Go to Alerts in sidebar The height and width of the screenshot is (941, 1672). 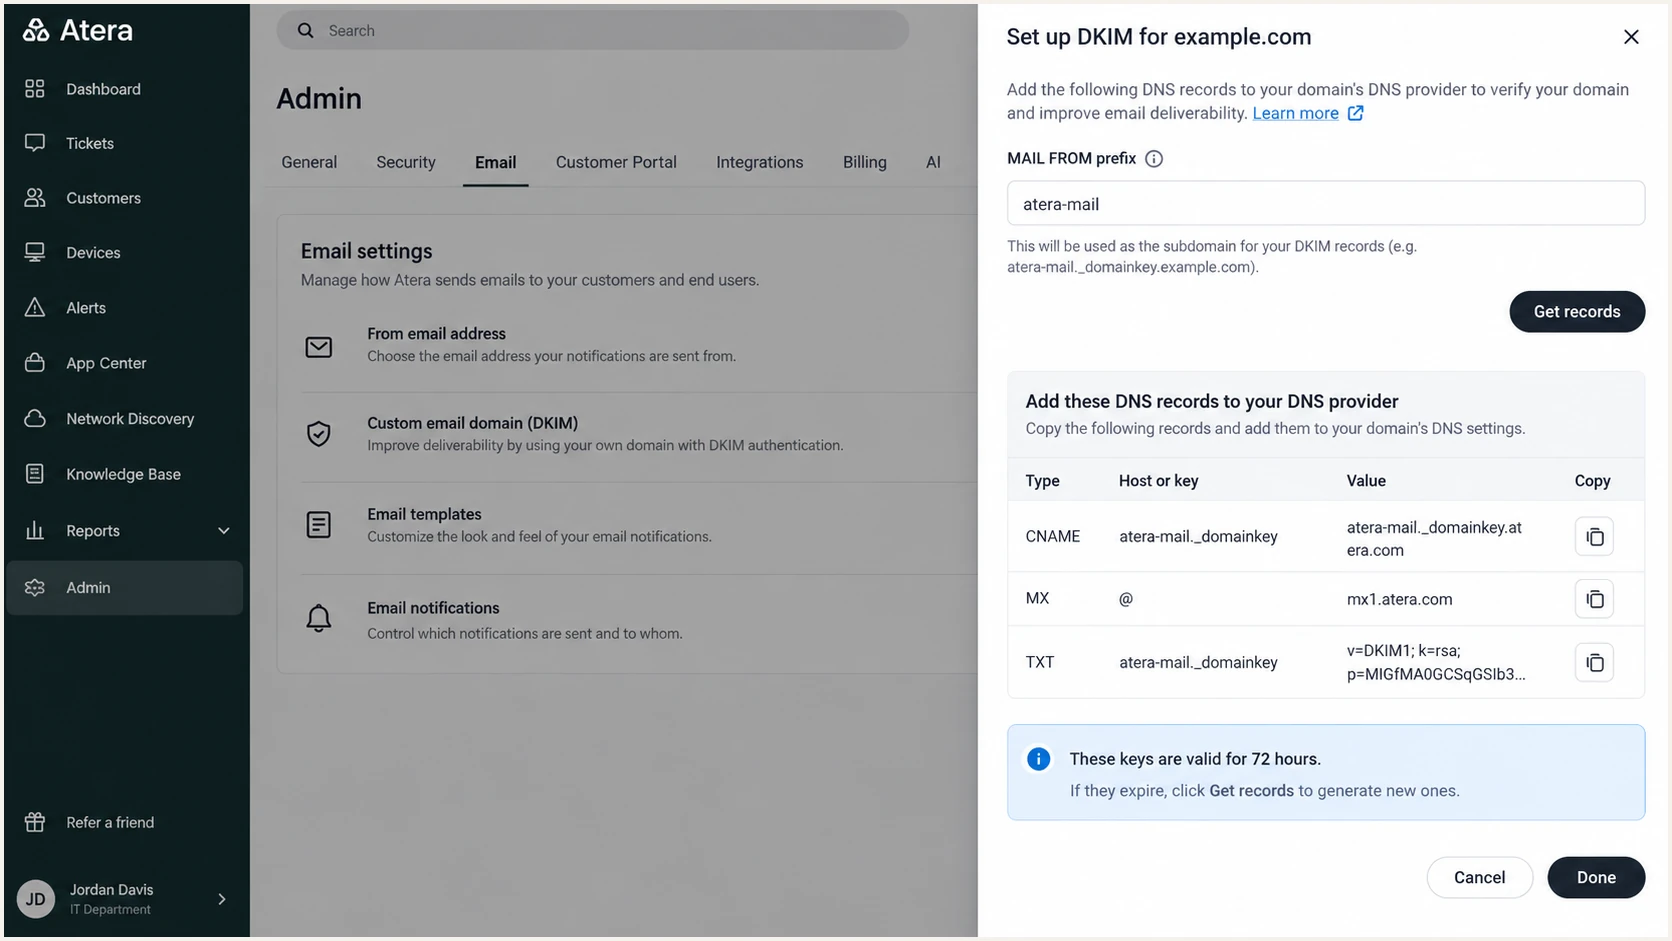[86, 308]
